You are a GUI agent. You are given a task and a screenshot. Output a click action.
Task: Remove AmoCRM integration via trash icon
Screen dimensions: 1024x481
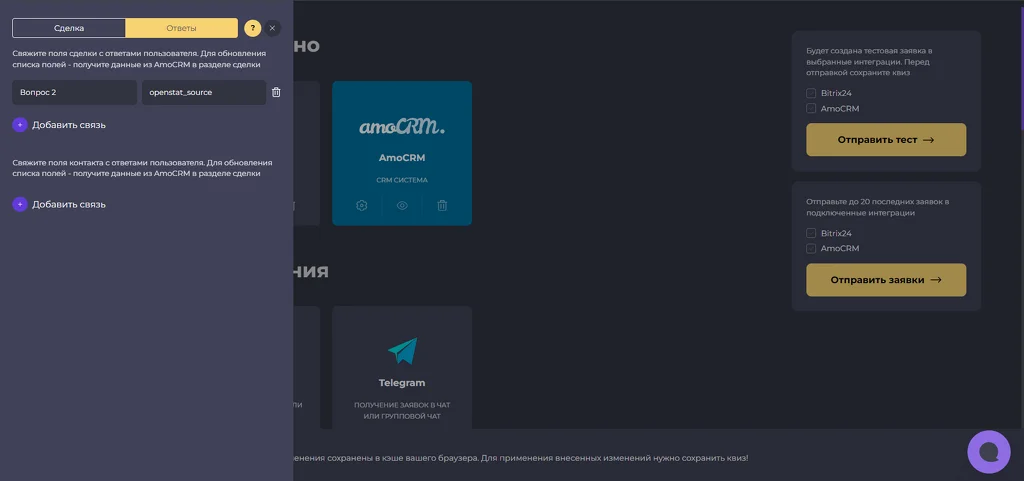point(442,206)
